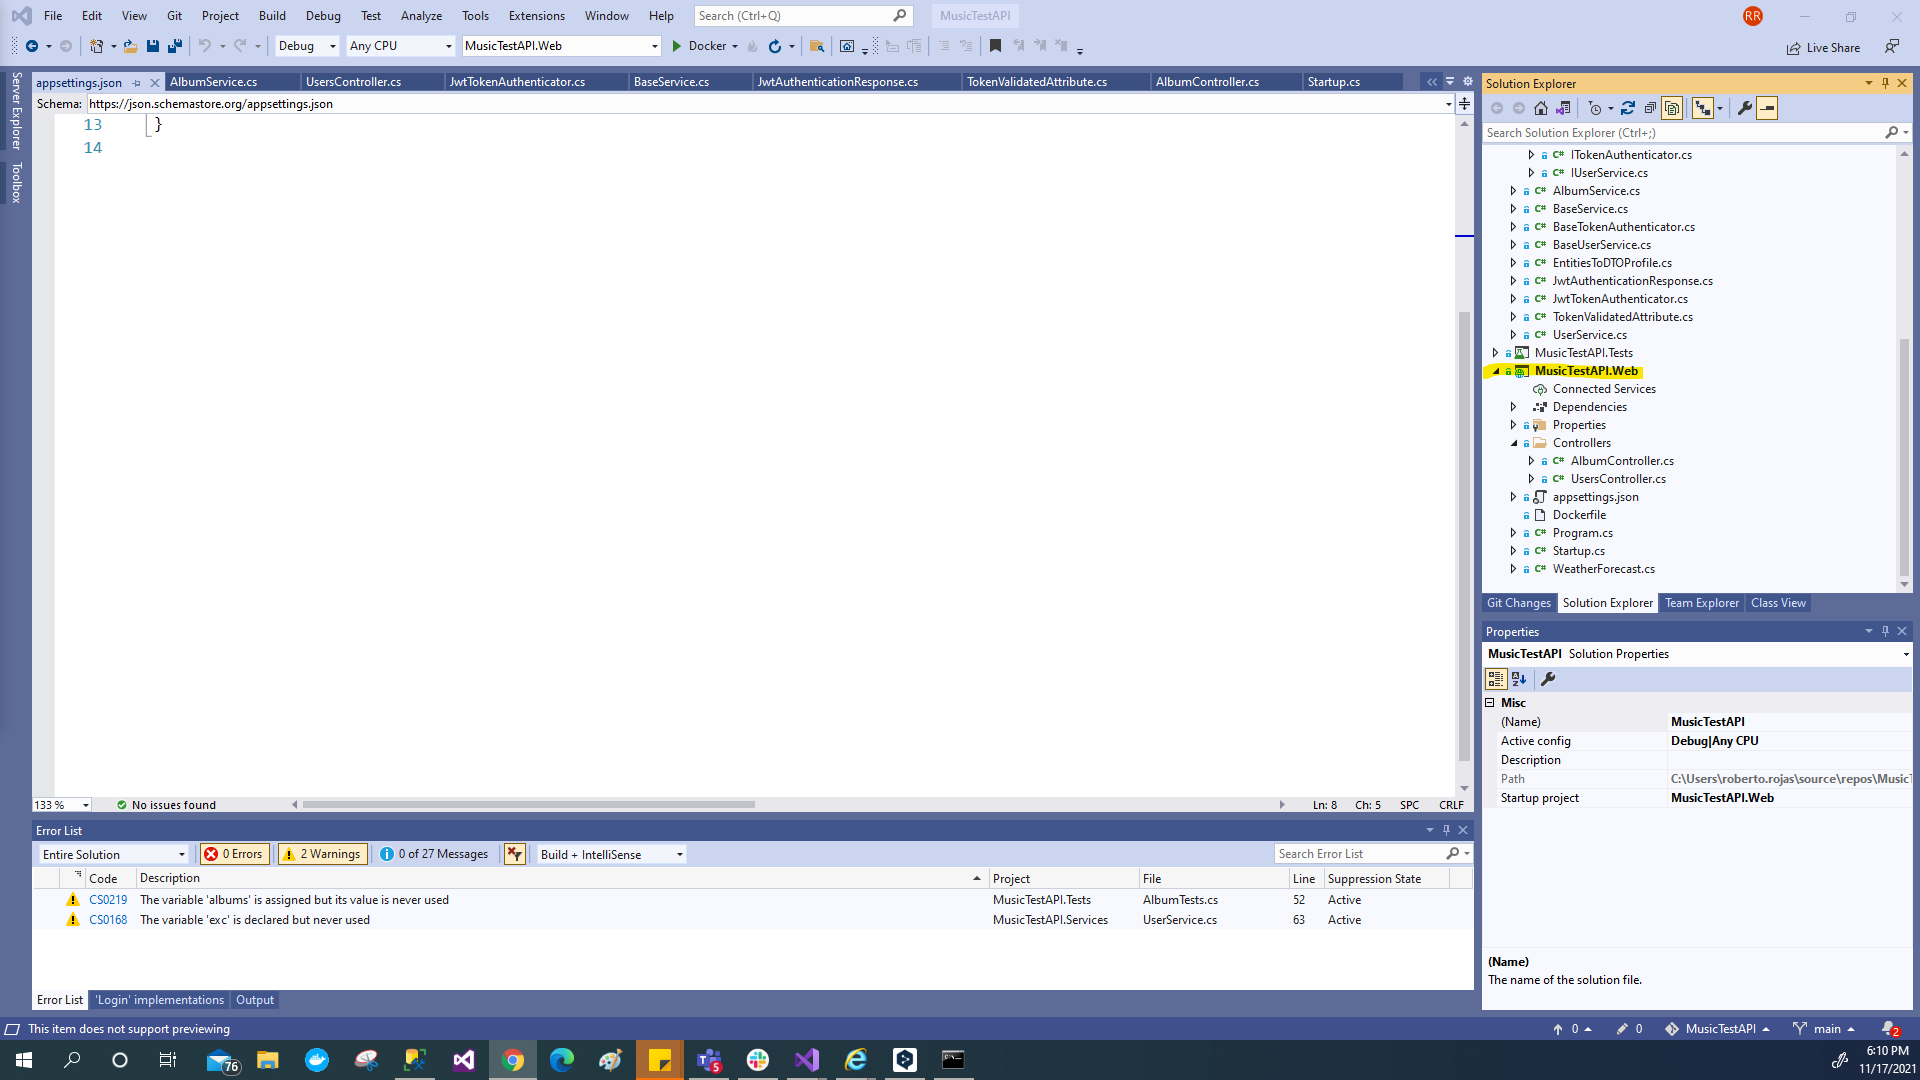Click Collapse All icon in Solution Explorer

[1650, 108]
